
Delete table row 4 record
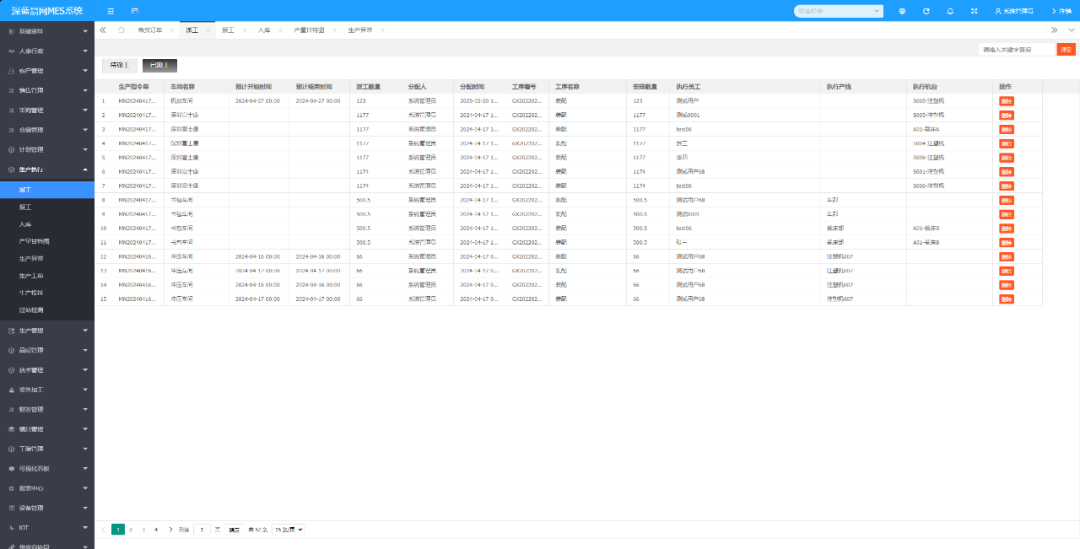pos(1006,143)
